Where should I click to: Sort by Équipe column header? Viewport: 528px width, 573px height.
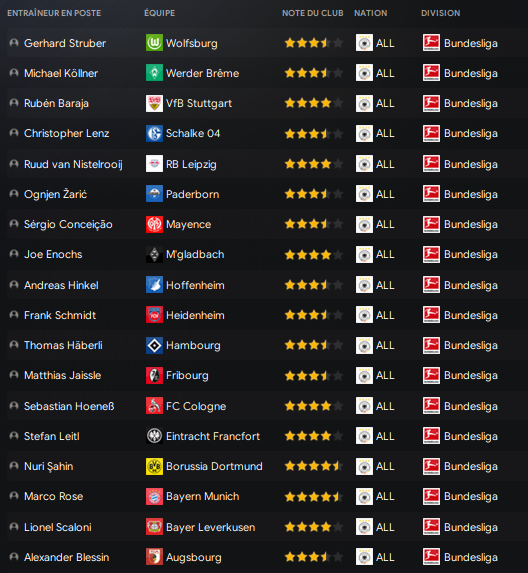coord(159,13)
